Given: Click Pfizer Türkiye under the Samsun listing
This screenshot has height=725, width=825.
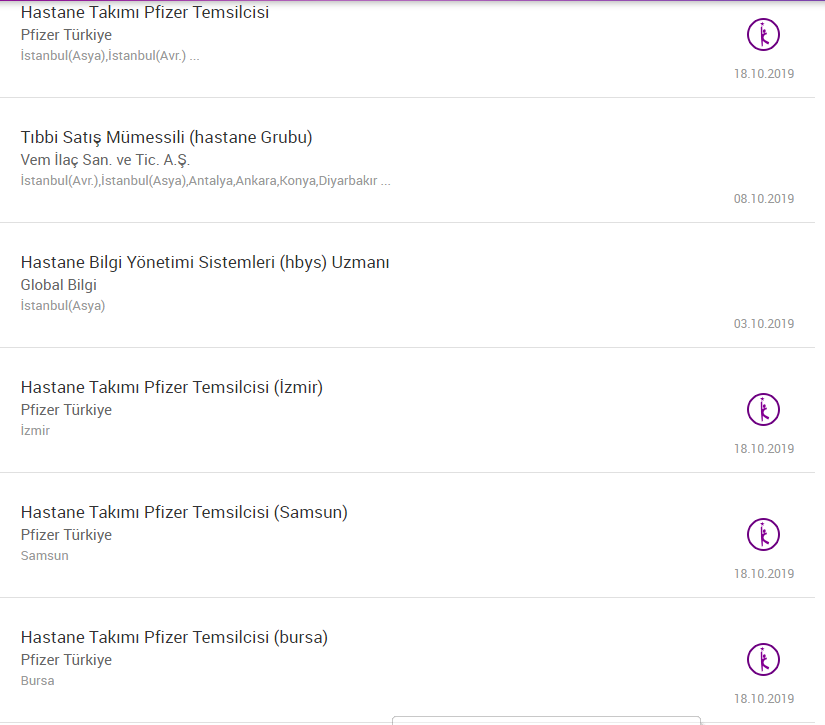Looking at the screenshot, I should 66,535.
